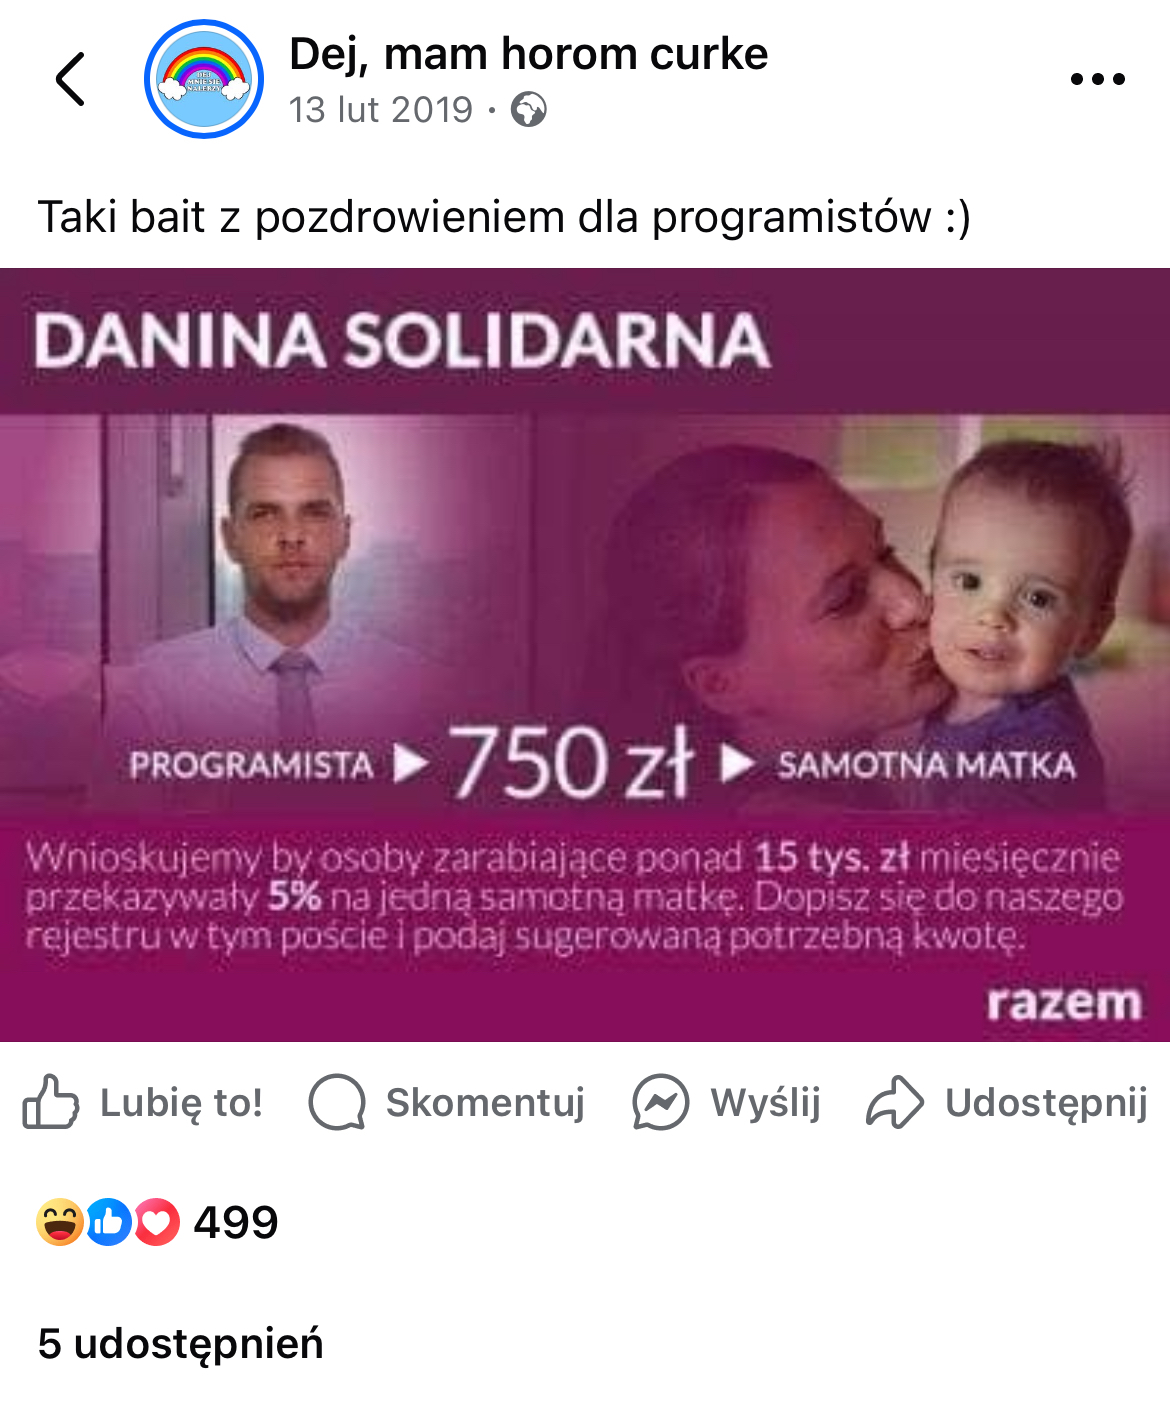Click the Messenger send icon

pyautogui.click(x=660, y=1102)
